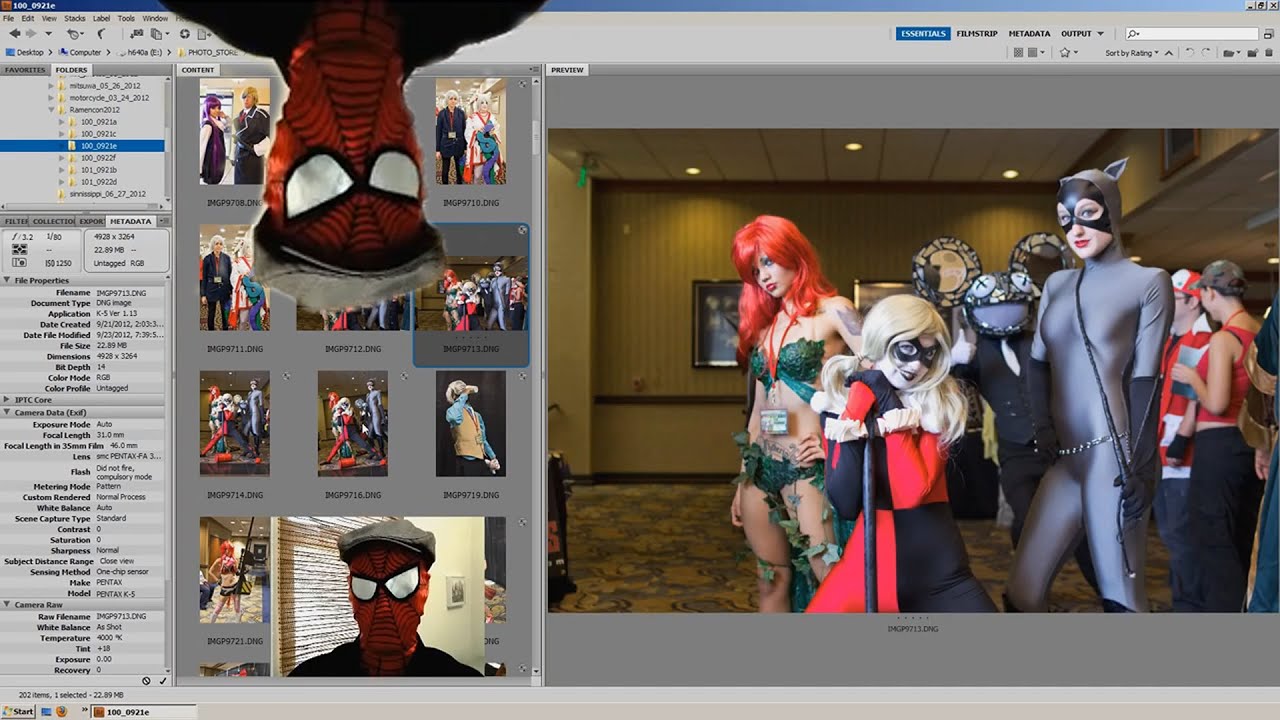The width and height of the screenshot is (1280, 720).
Task: Open the thumbnail quality options icon
Action: (x=1036, y=52)
